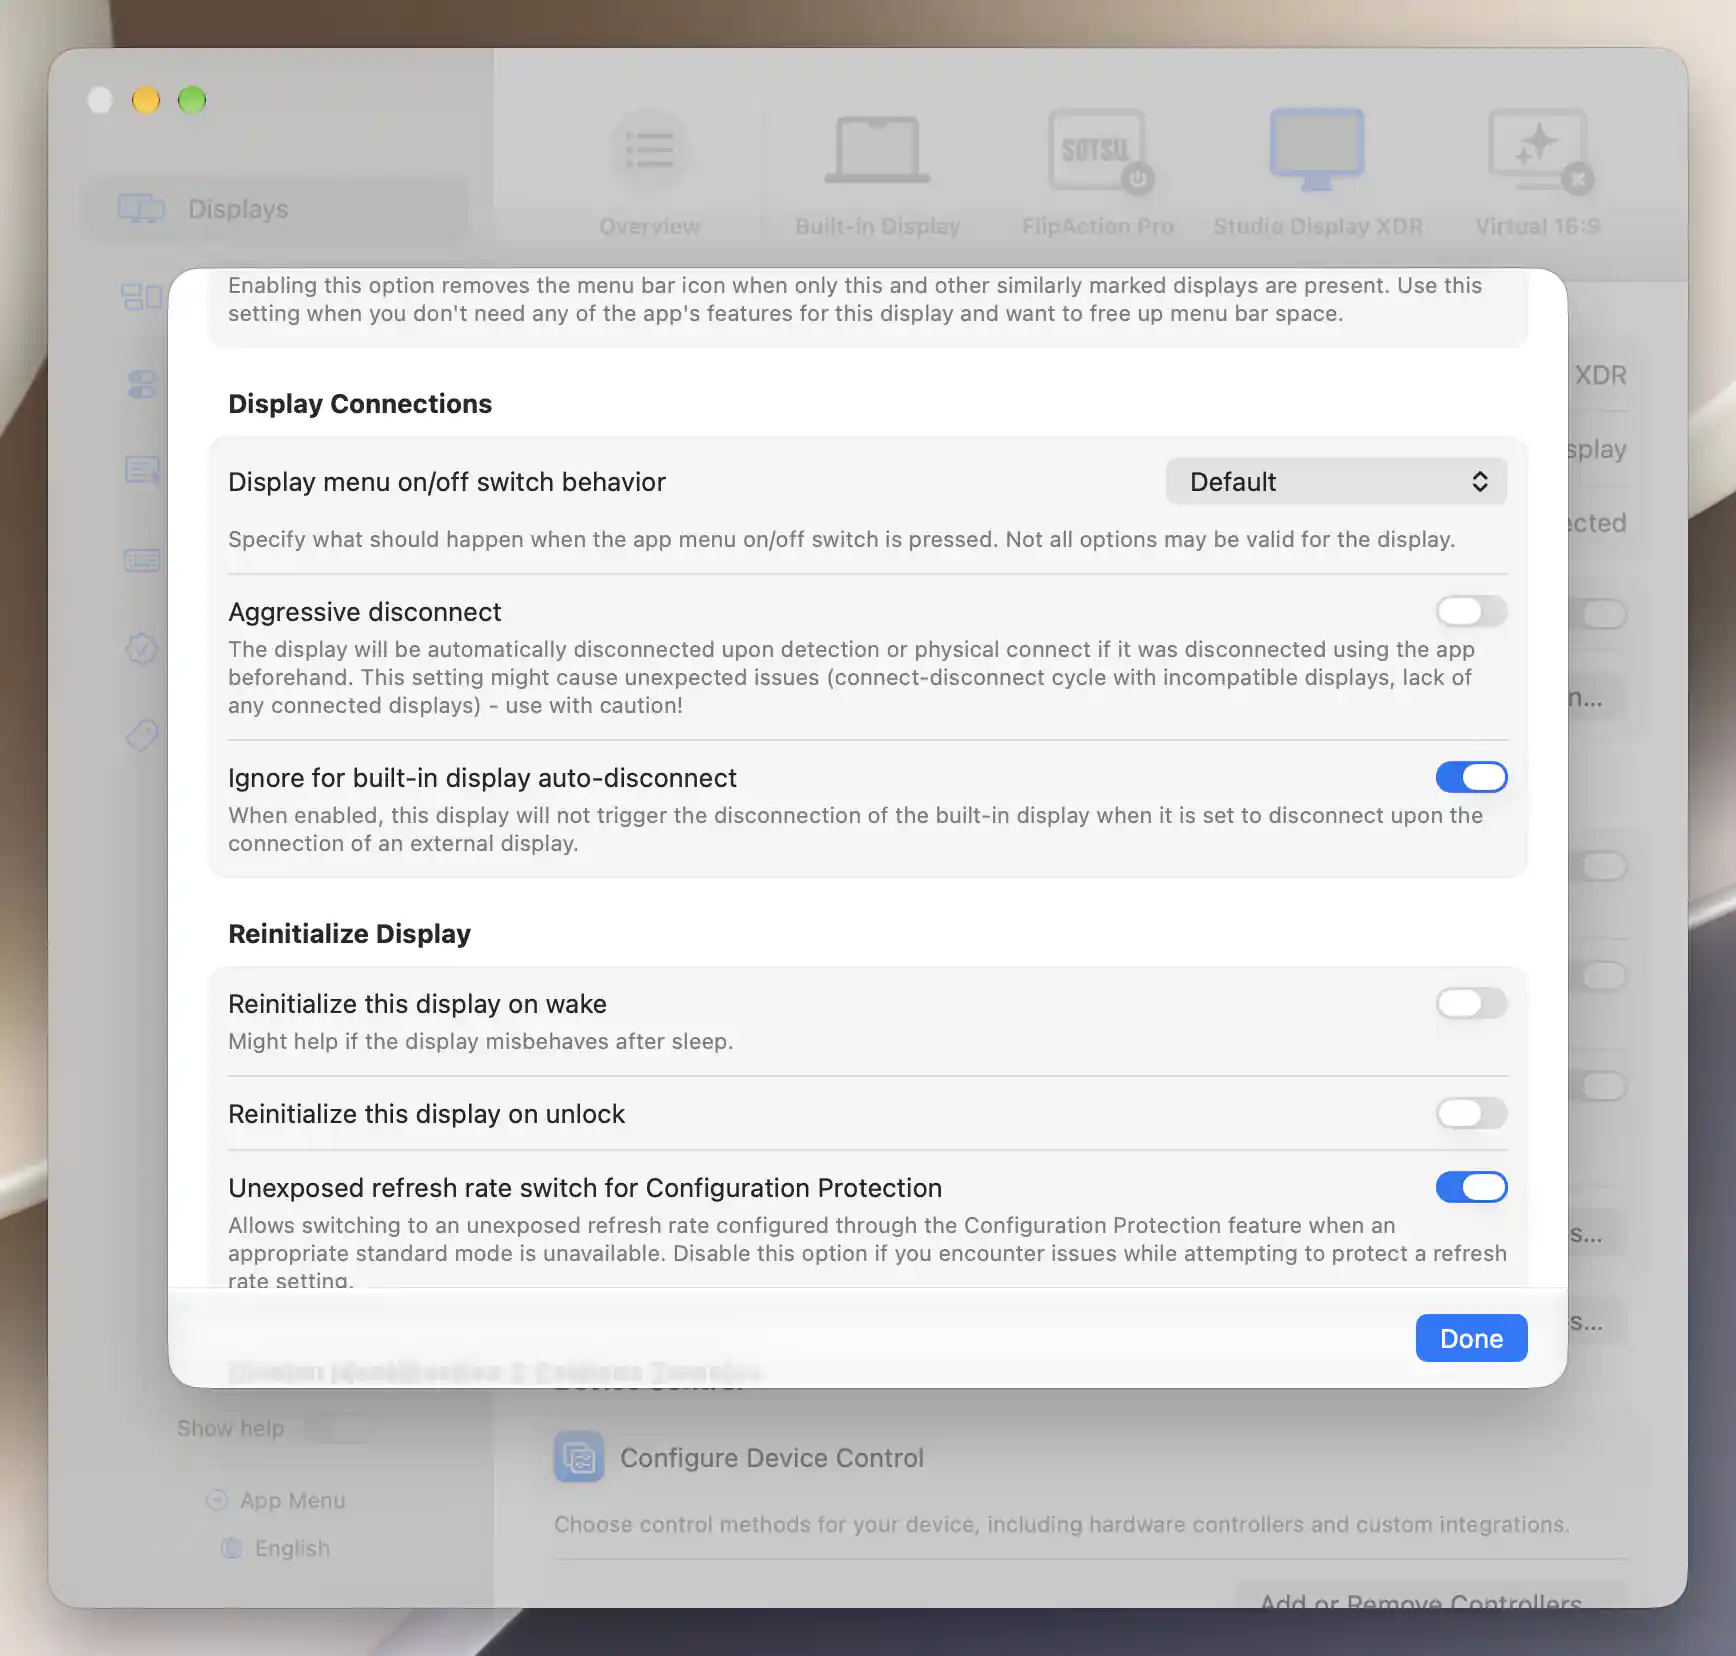Screen dimensions: 1736x1656
Task: Select the Virtual 16:9 display tab
Action: click(1537, 174)
